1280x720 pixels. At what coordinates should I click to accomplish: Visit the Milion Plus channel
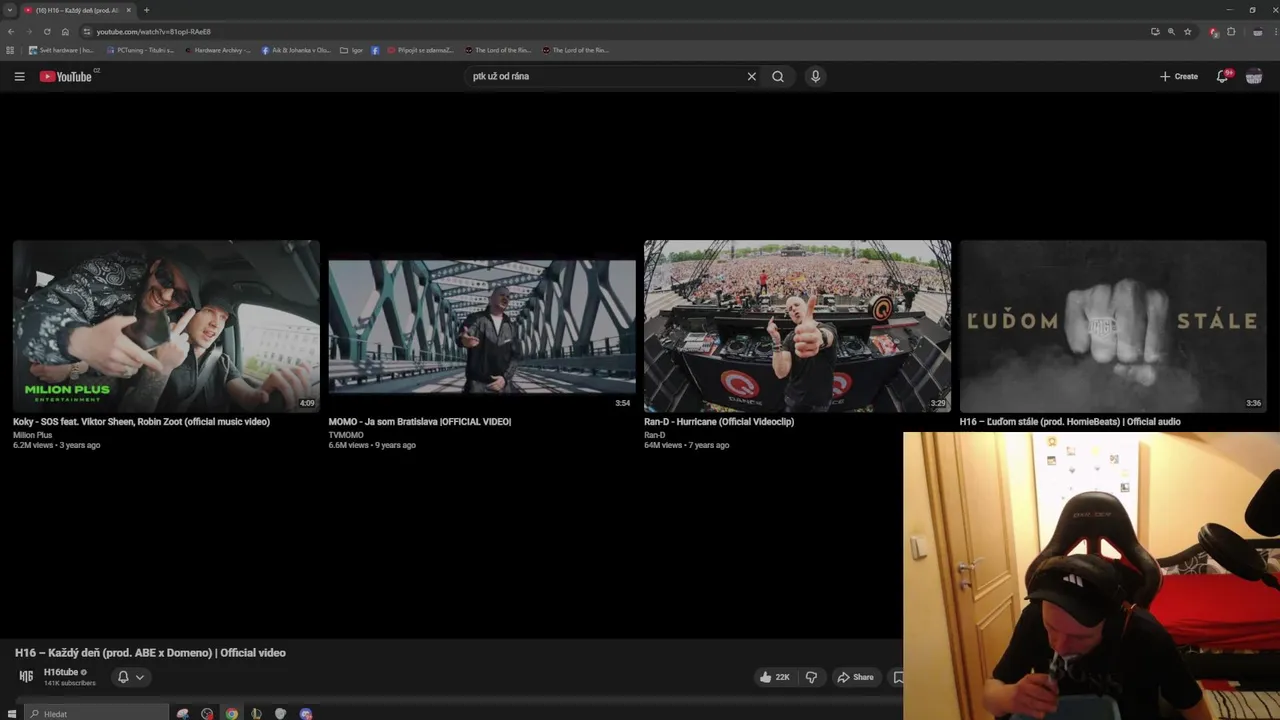click(32, 435)
